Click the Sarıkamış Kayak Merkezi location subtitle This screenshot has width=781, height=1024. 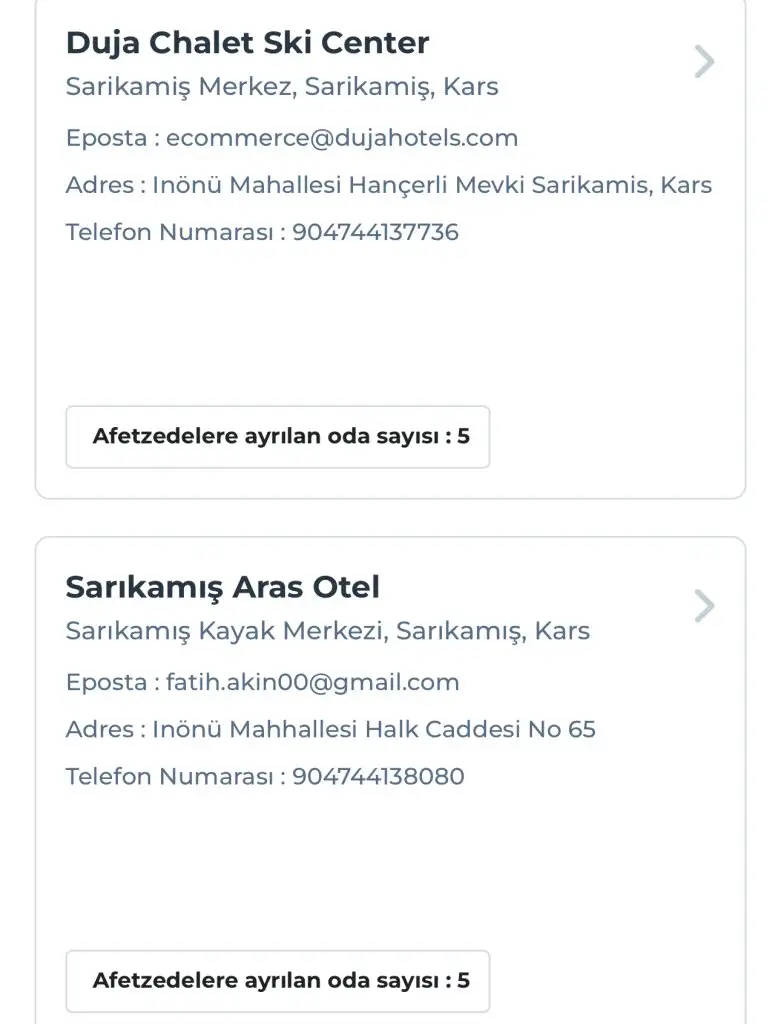328,631
